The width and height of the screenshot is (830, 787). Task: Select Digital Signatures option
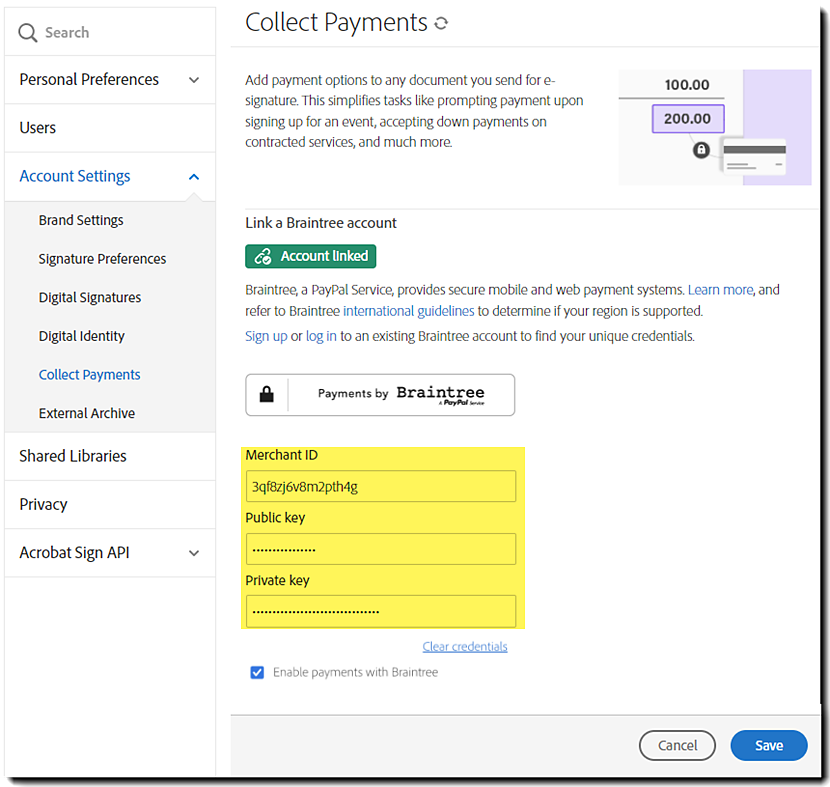tap(90, 297)
